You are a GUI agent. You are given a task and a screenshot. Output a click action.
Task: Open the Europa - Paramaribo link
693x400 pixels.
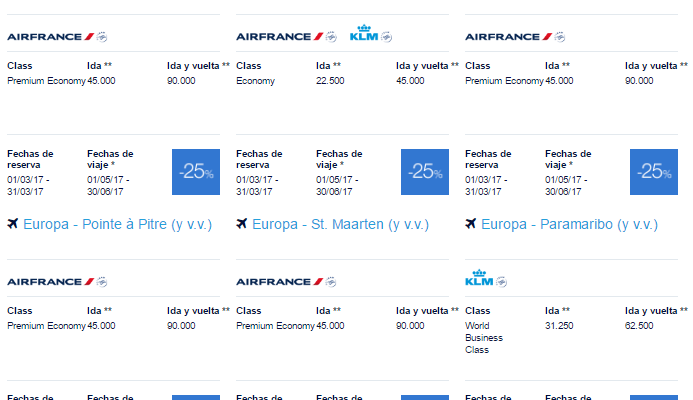pyautogui.click(x=569, y=224)
